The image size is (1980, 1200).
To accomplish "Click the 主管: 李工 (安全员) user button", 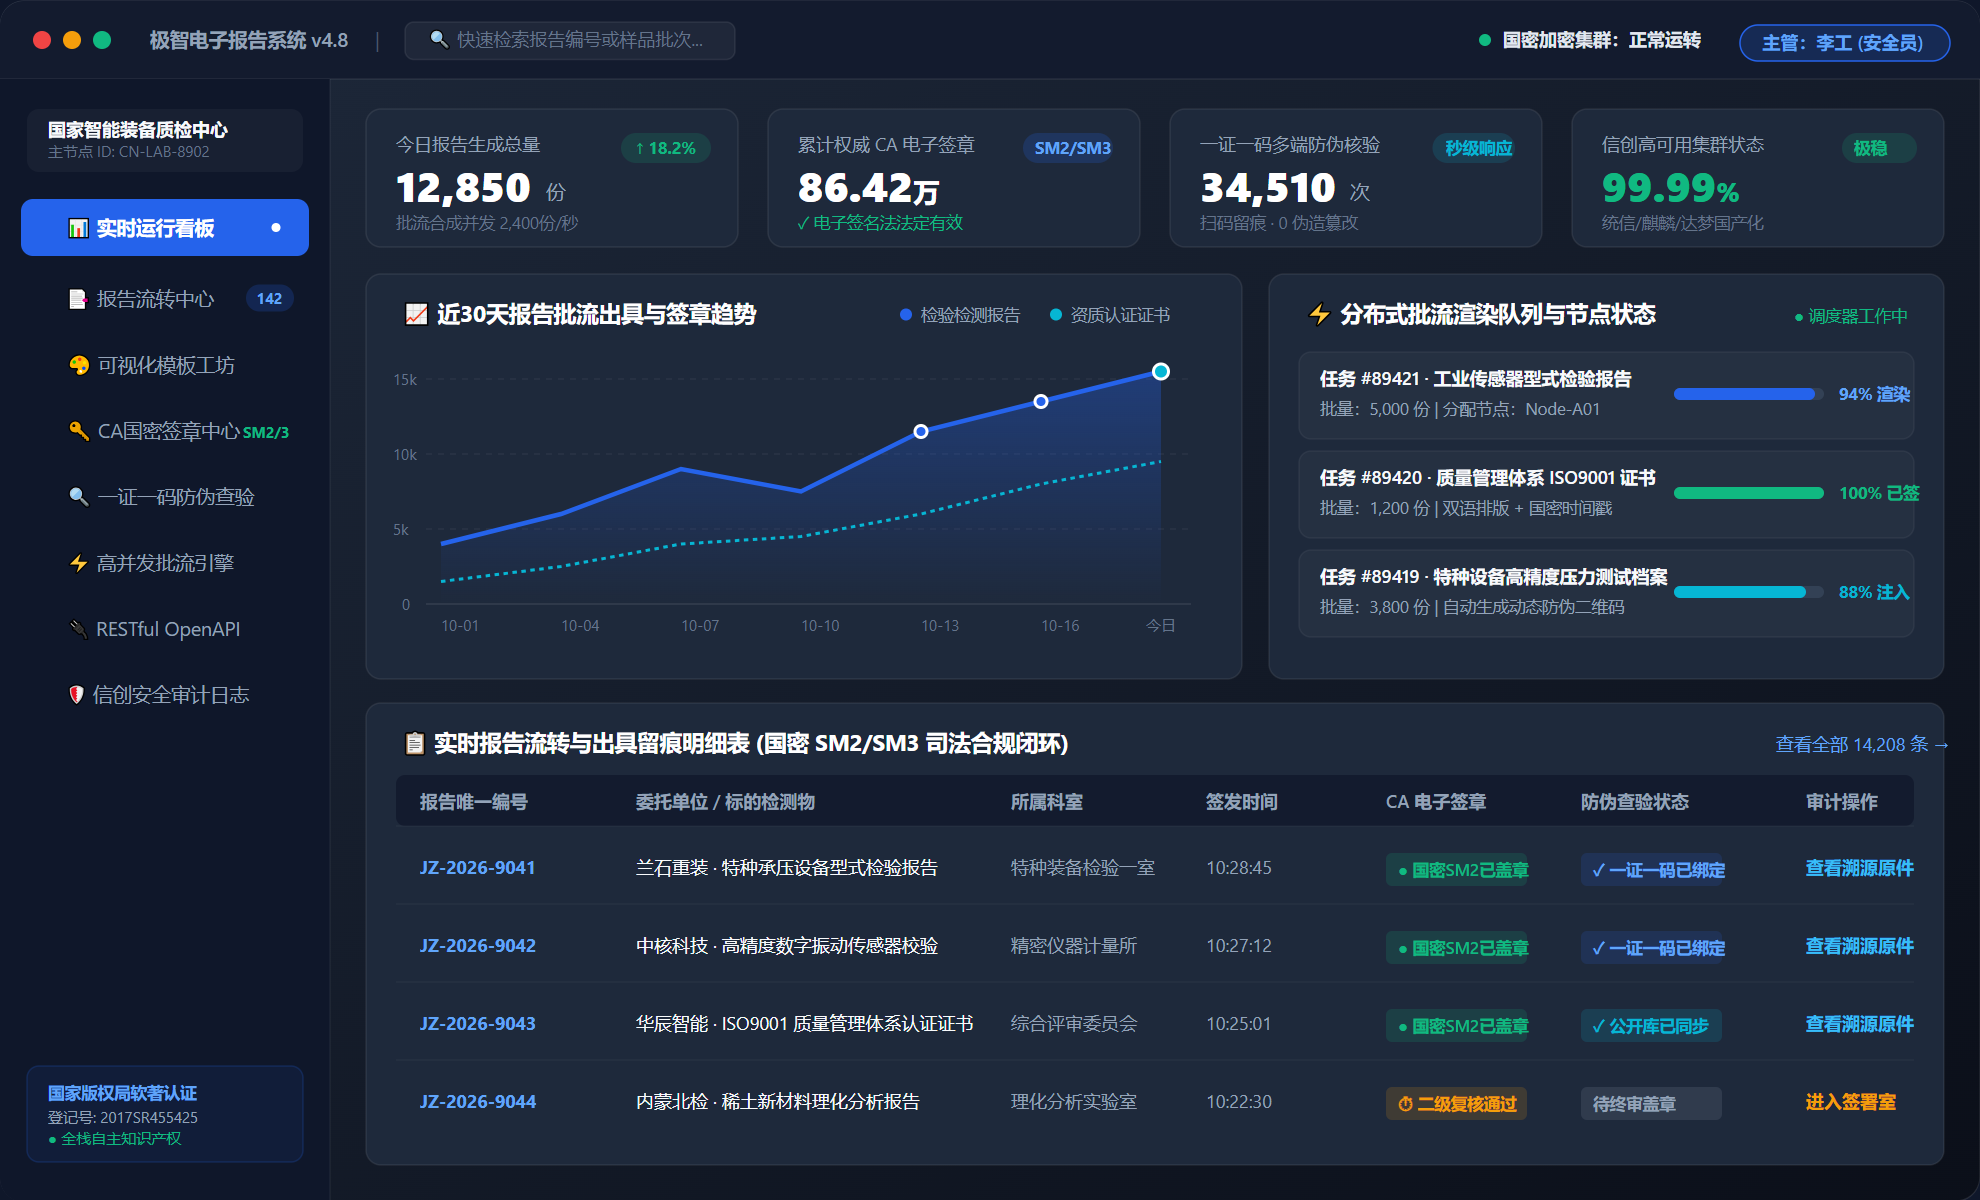I will click(x=1844, y=42).
